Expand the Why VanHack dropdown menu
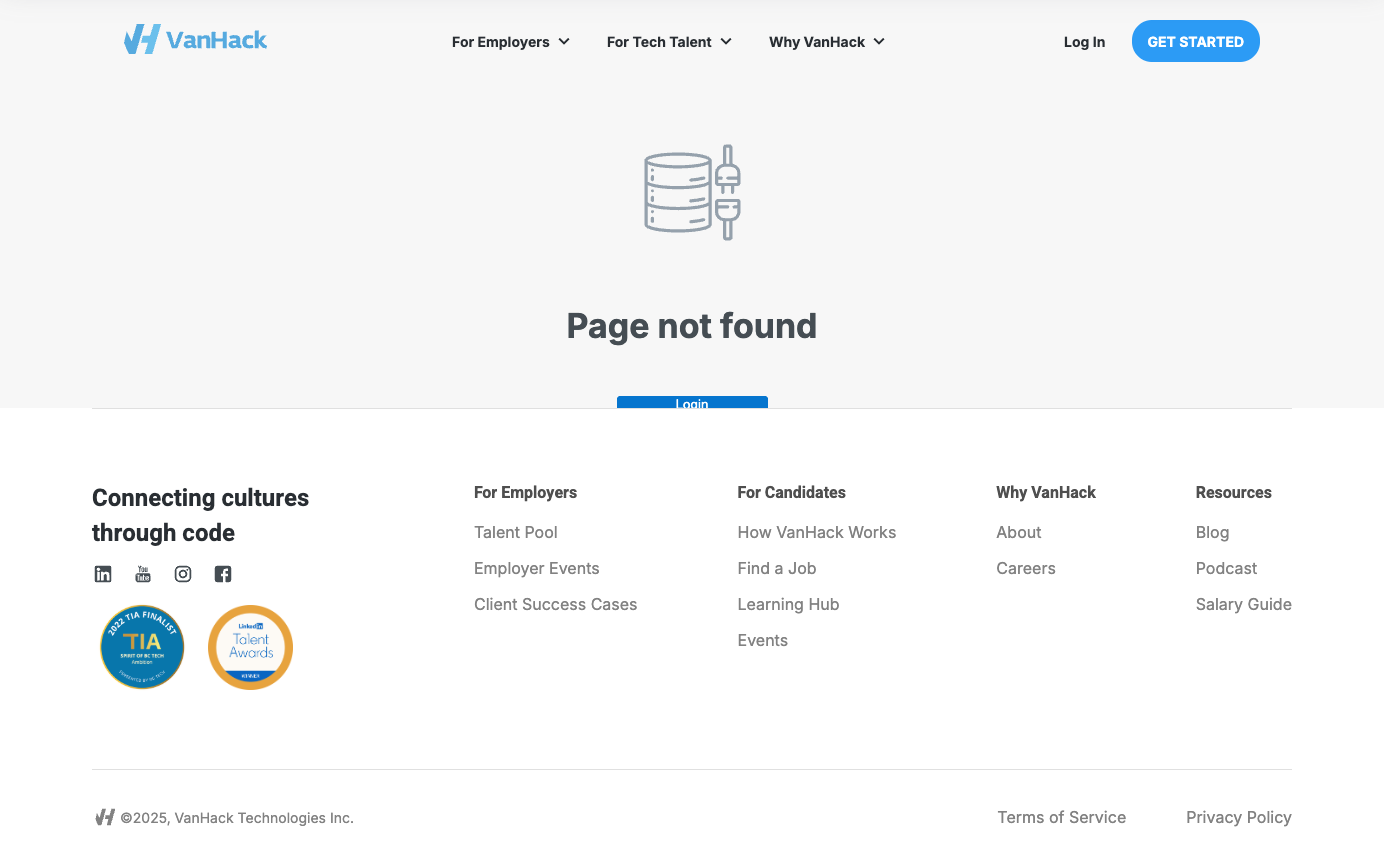Screen dimensions: 1384x864 (826, 42)
